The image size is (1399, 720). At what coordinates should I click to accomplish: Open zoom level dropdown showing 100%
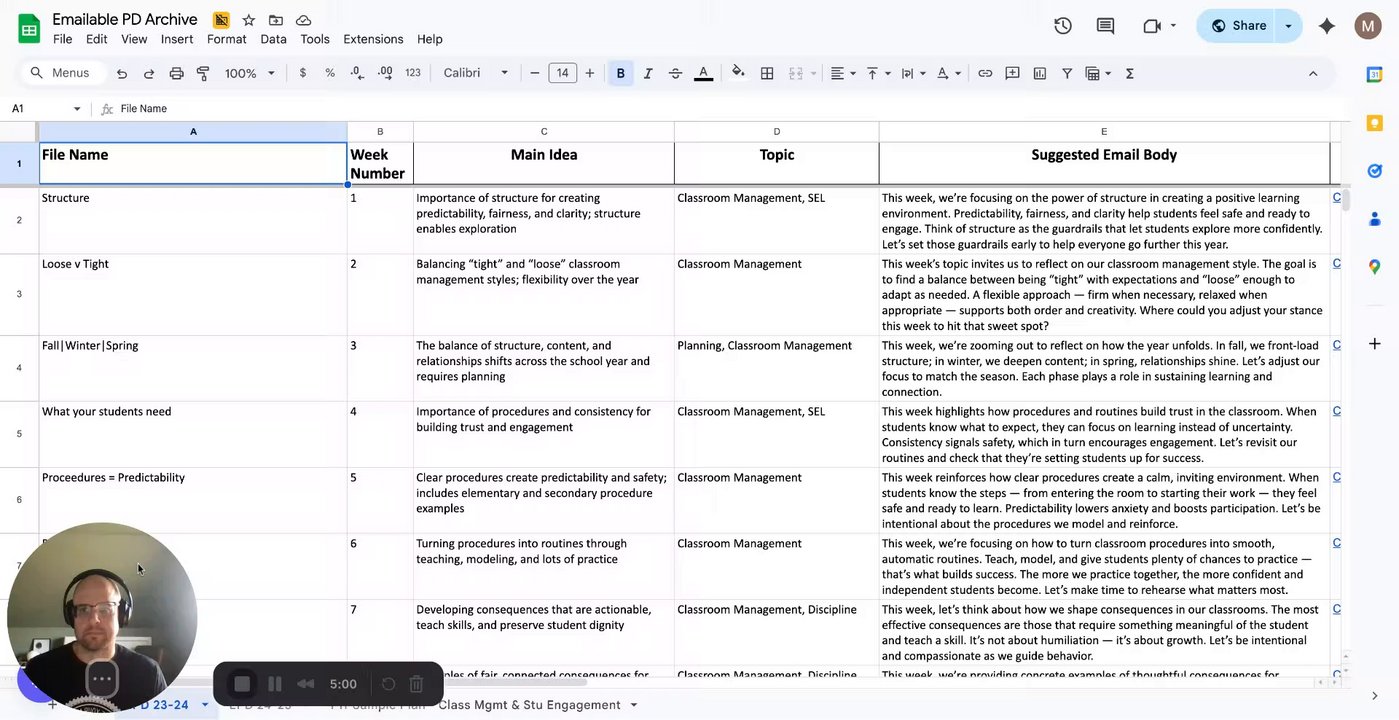click(x=250, y=73)
